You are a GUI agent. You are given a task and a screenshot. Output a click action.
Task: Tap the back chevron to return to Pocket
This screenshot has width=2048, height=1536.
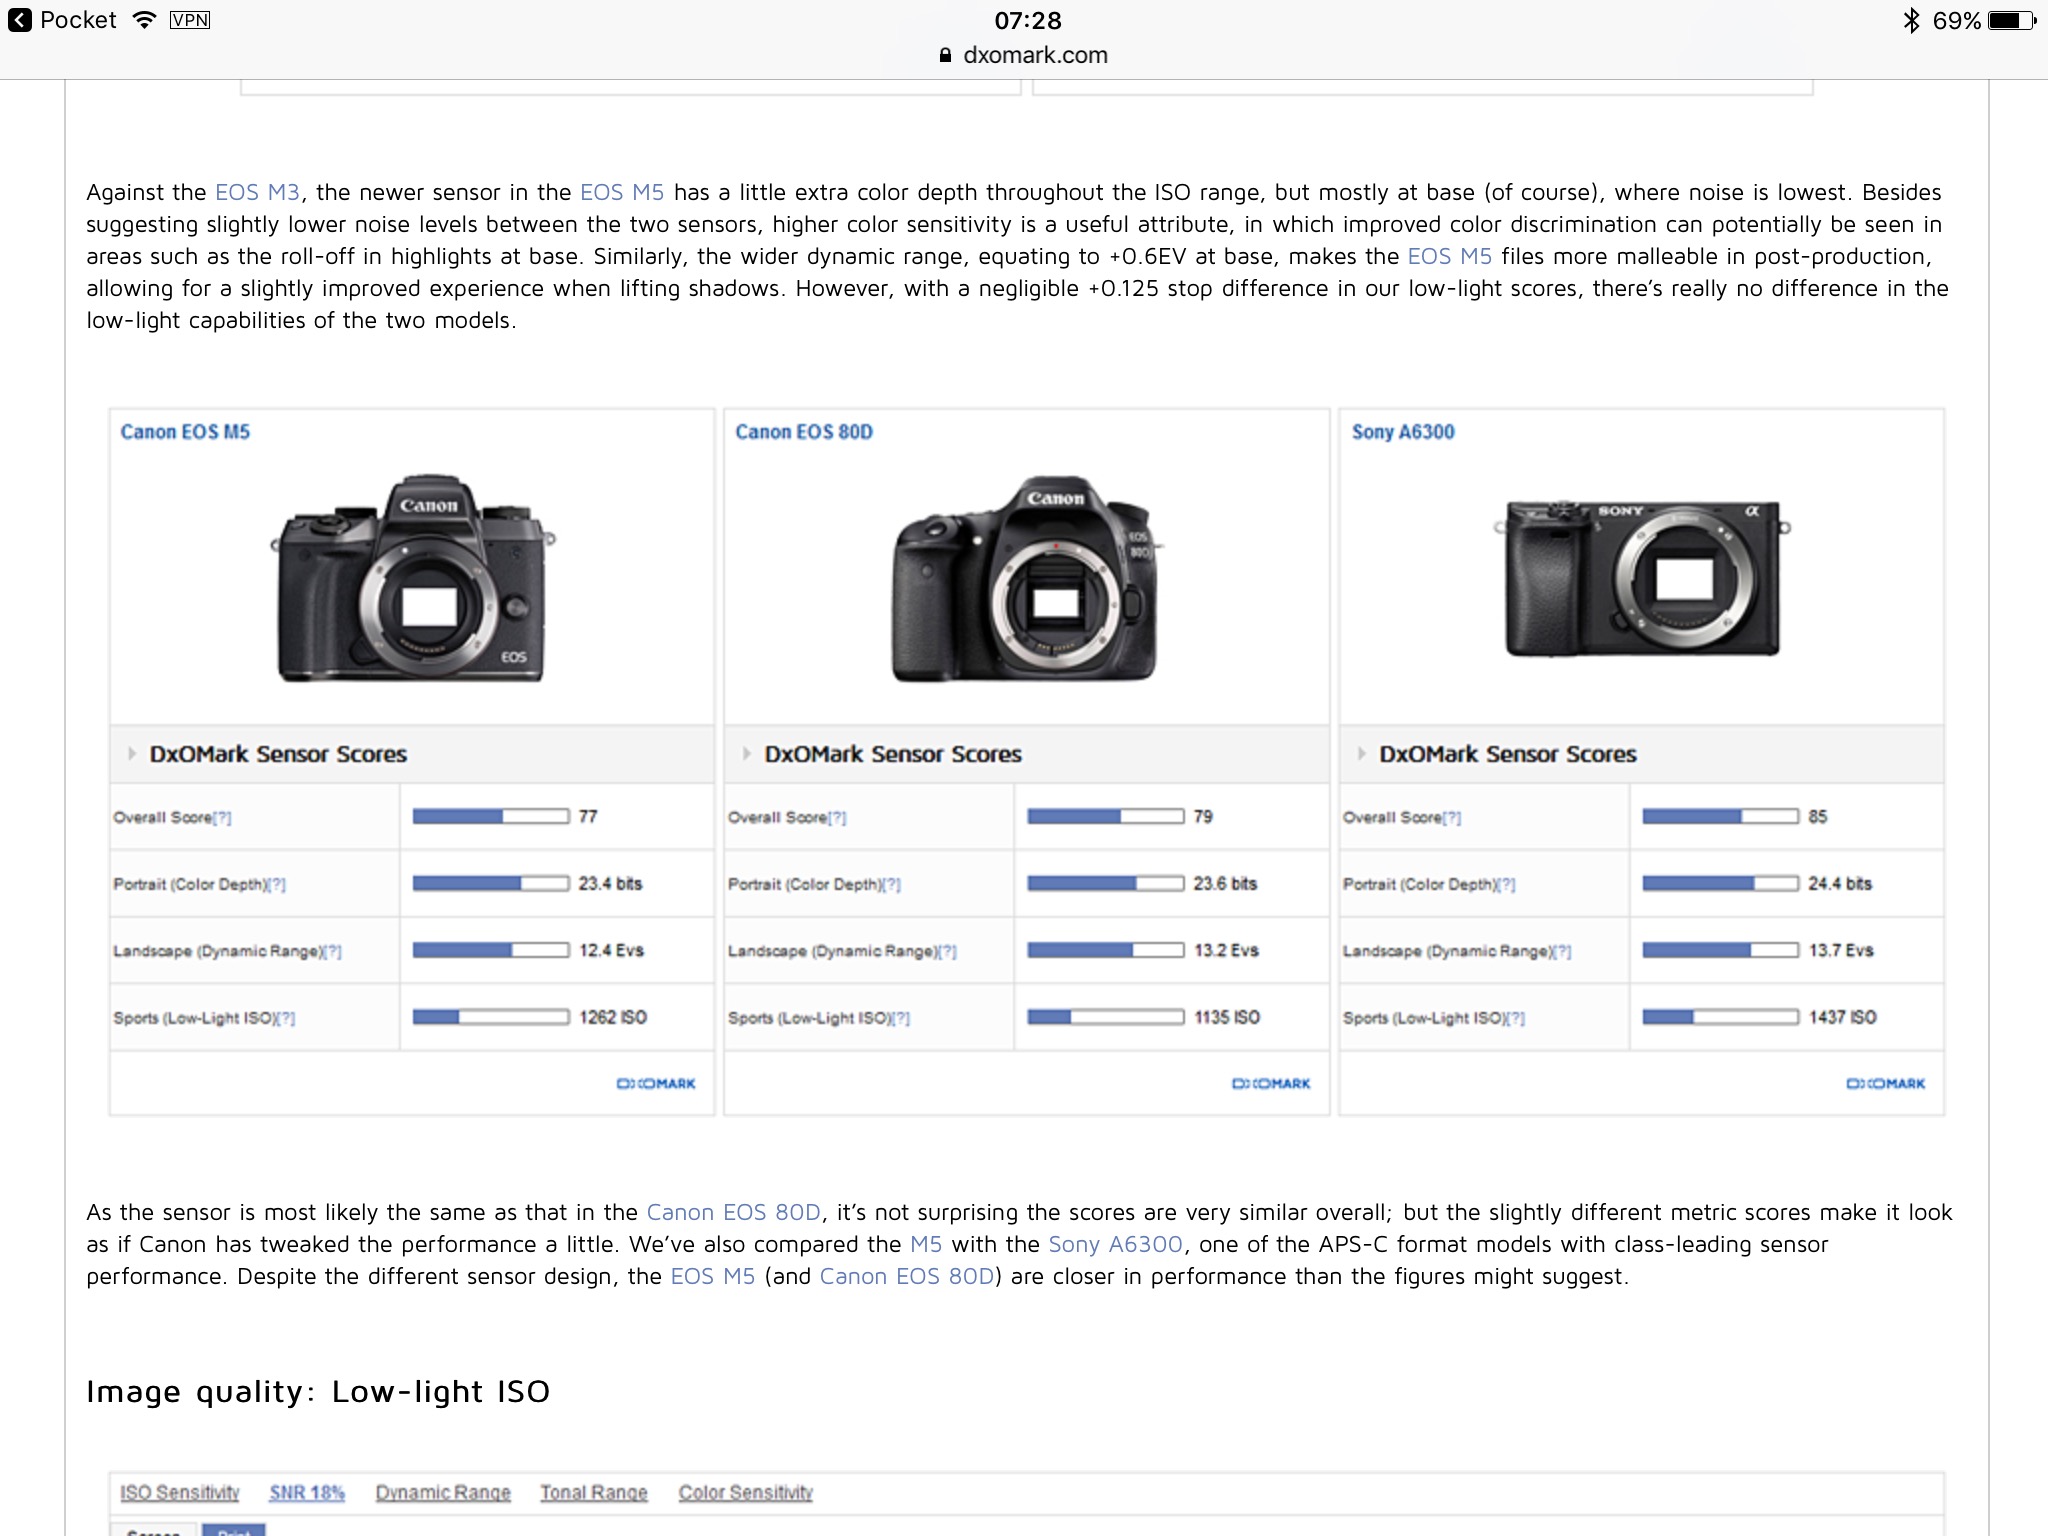click(x=20, y=21)
